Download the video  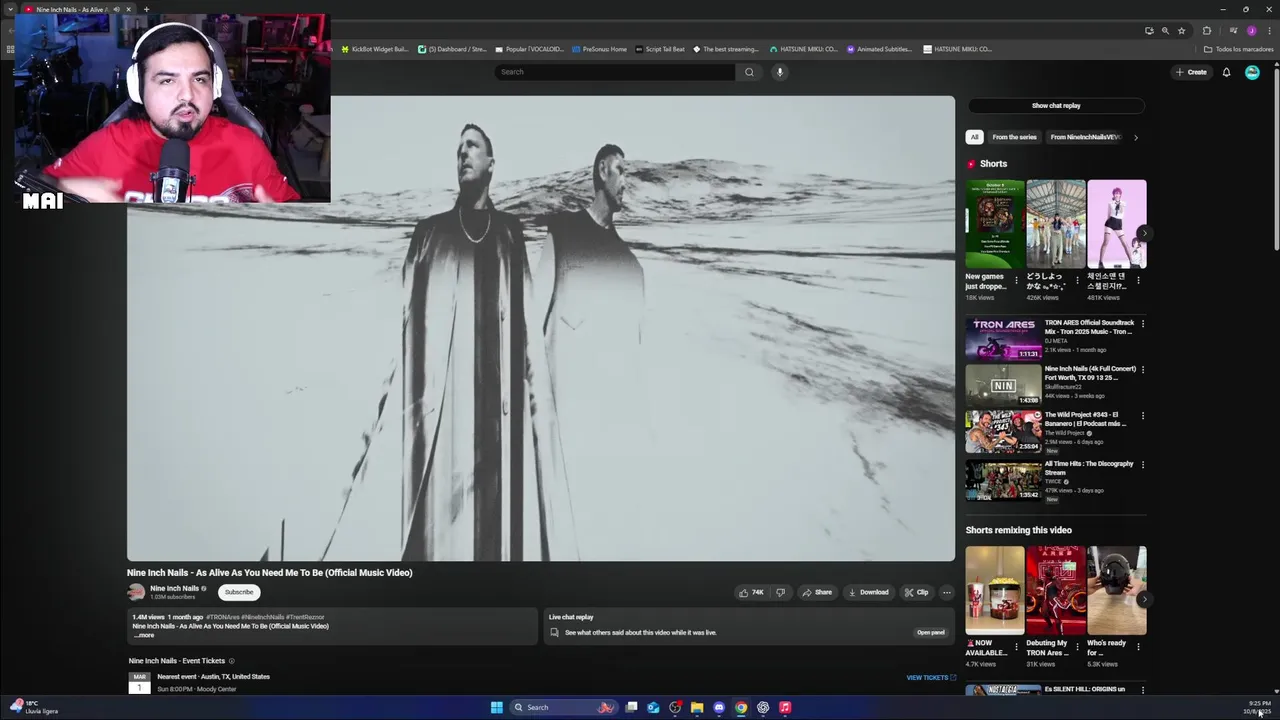(868, 592)
